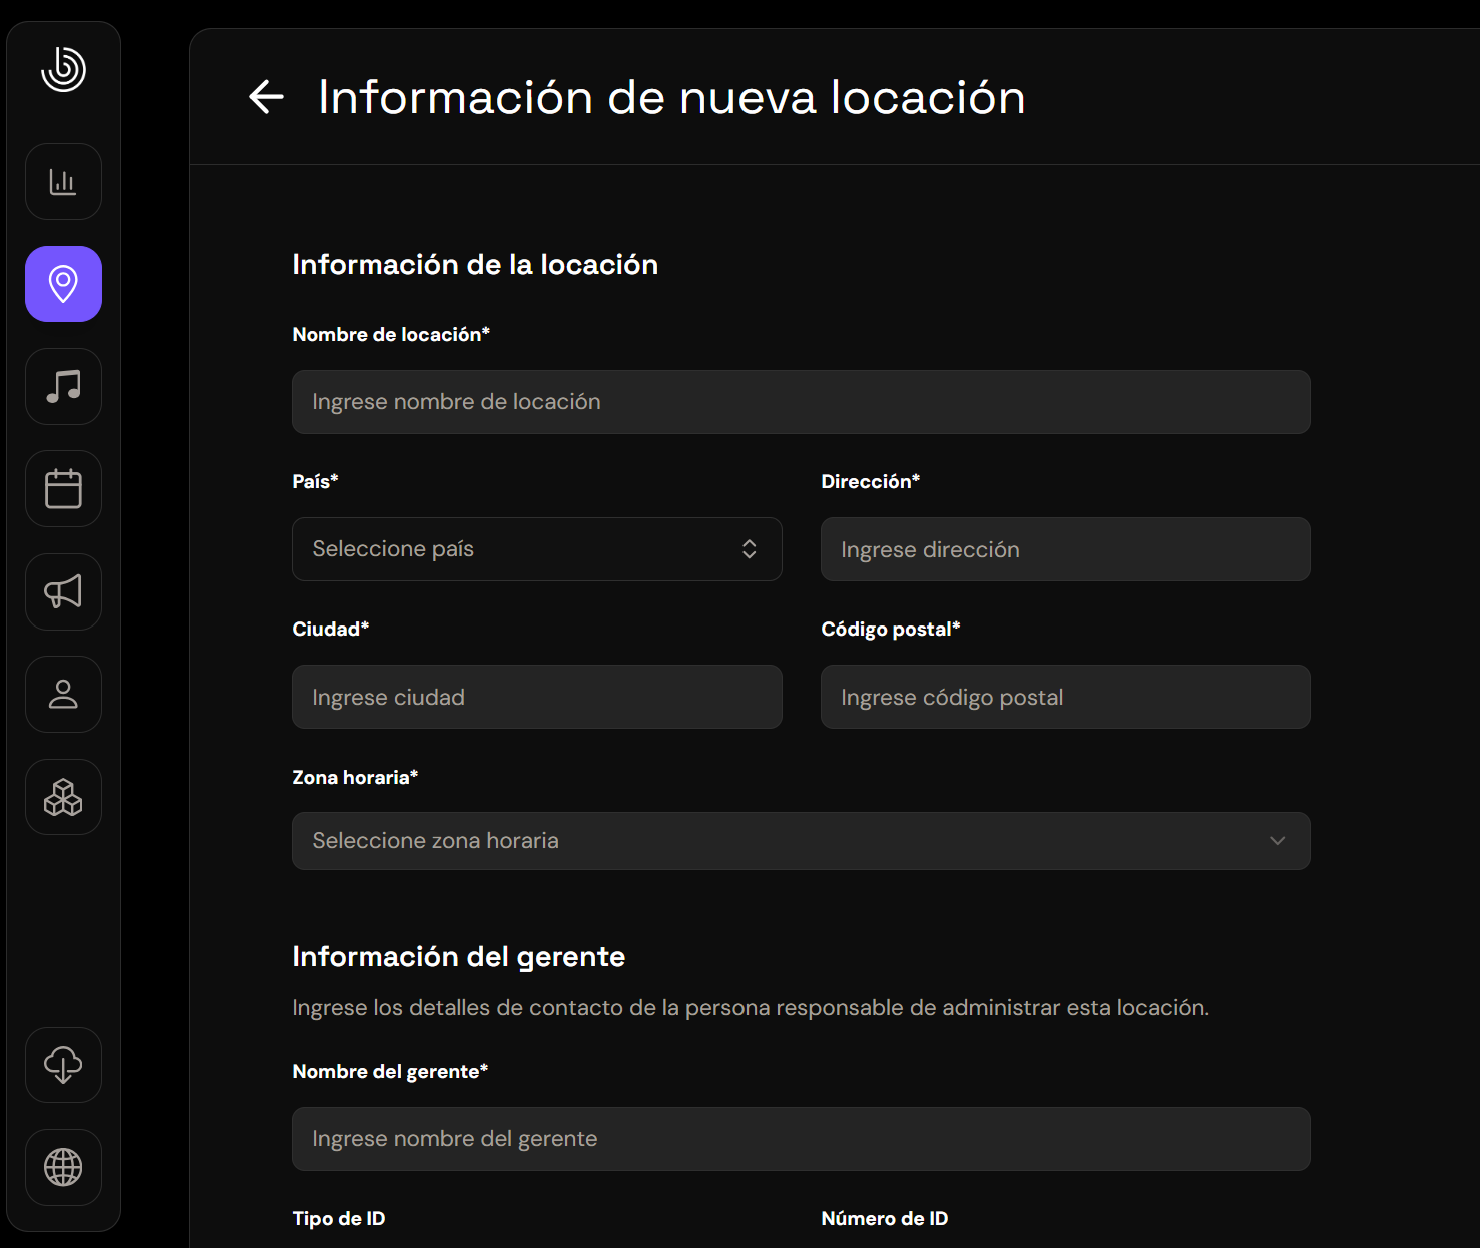This screenshot has width=1480, height=1248.
Task: Click the globe language icon
Action: pos(63,1167)
